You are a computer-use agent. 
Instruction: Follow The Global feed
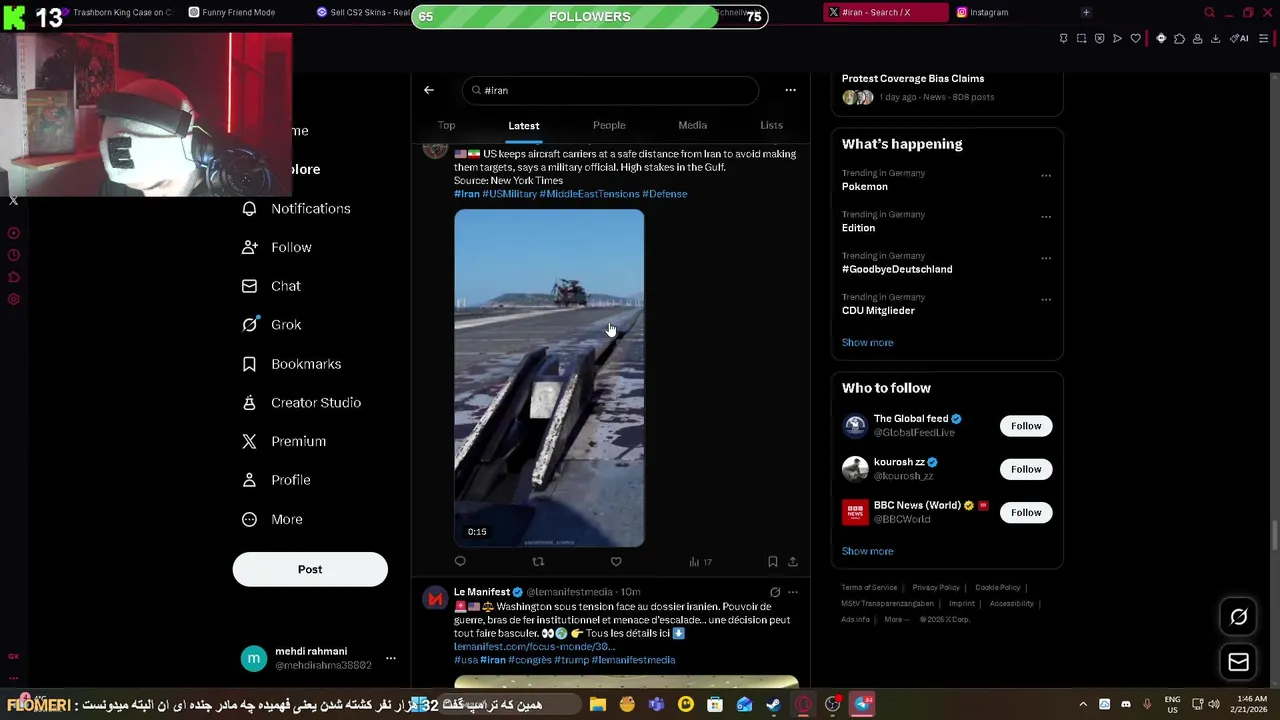(x=1025, y=426)
